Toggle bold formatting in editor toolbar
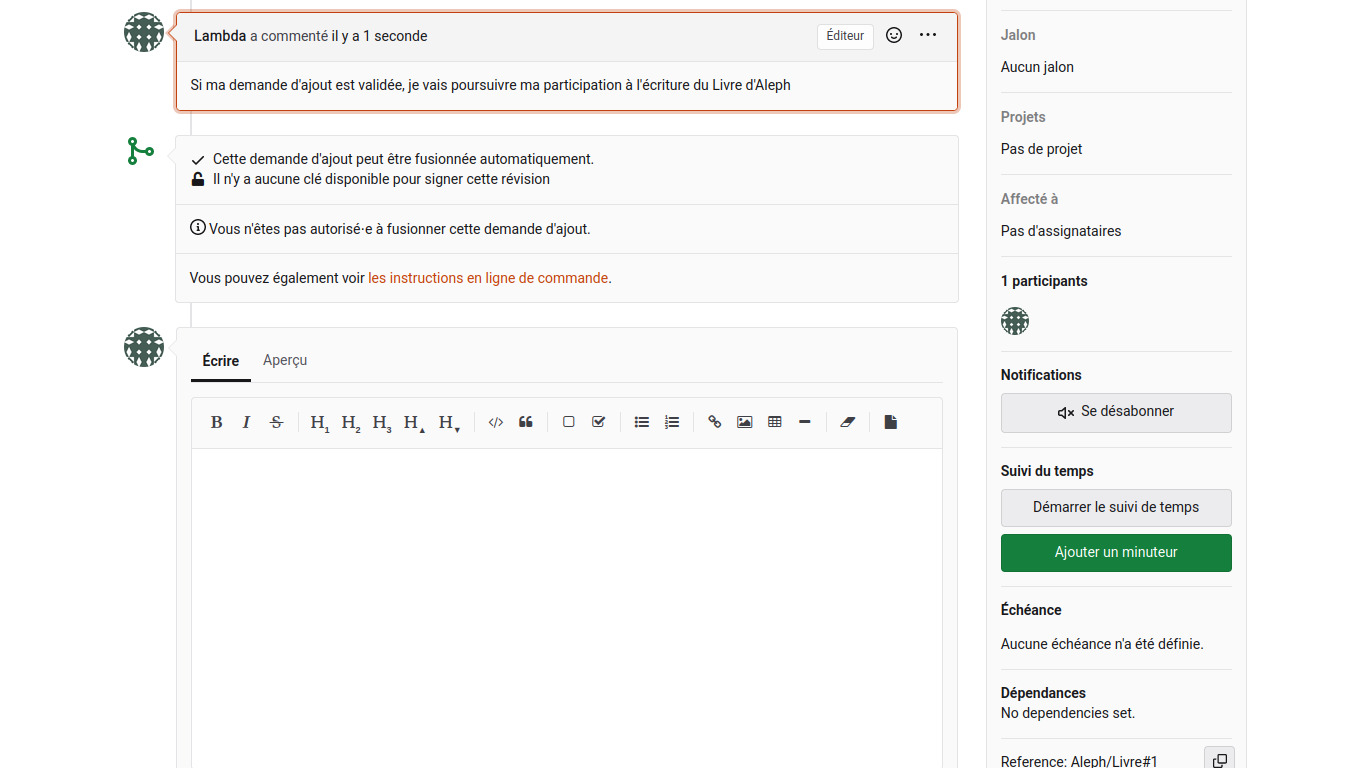Viewport: 1366px width, 768px height. (216, 422)
